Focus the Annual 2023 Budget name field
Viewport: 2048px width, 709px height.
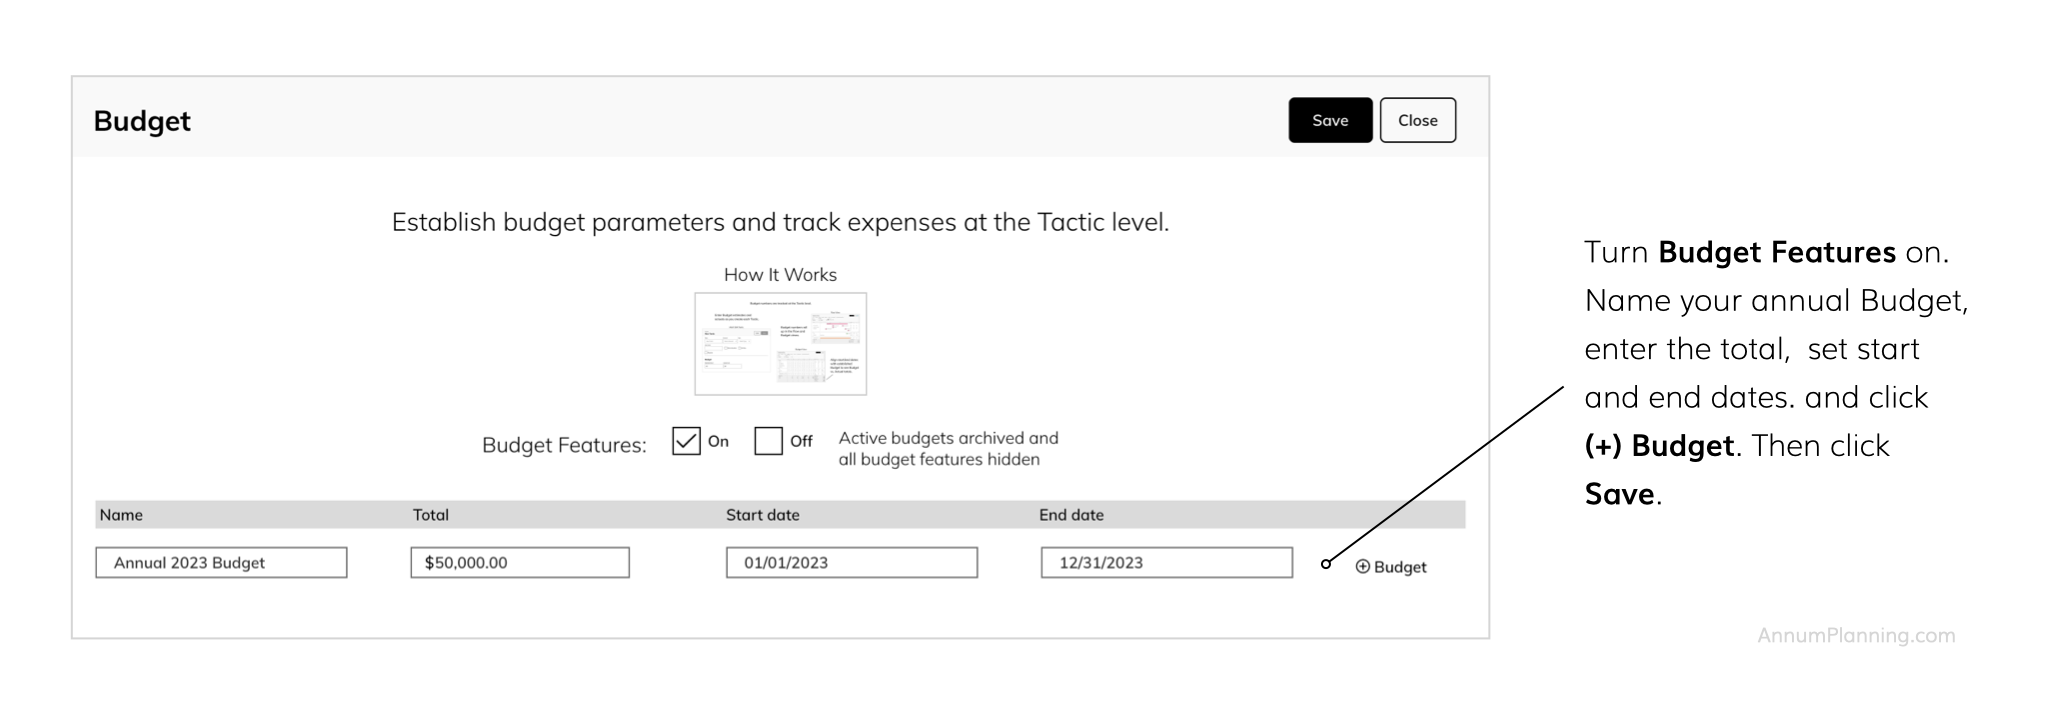221,563
